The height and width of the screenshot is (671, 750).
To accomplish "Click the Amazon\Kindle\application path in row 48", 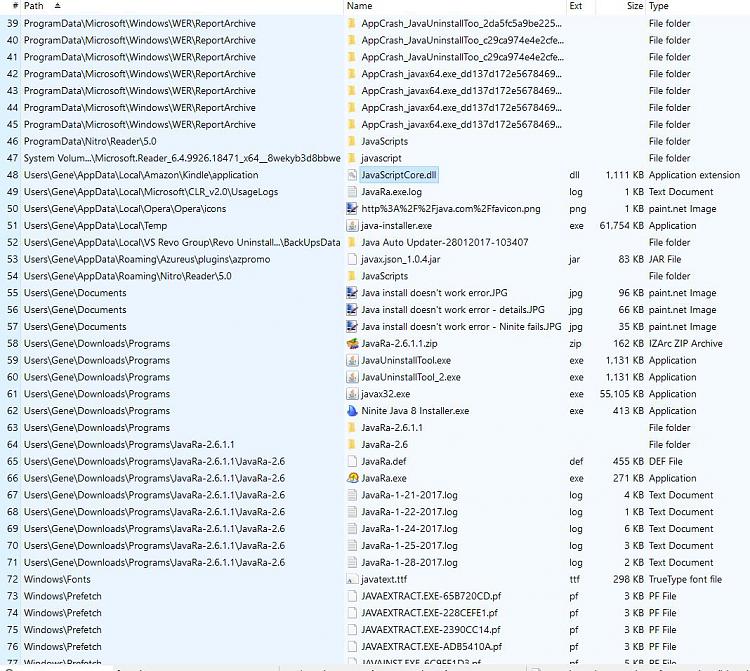I will (141, 175).
